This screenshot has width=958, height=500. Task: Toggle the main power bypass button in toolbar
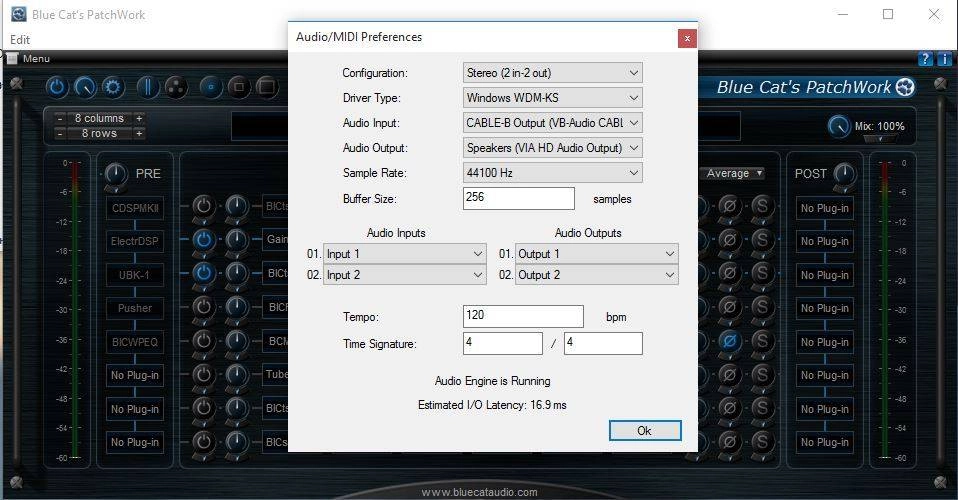tap(57, 87)
